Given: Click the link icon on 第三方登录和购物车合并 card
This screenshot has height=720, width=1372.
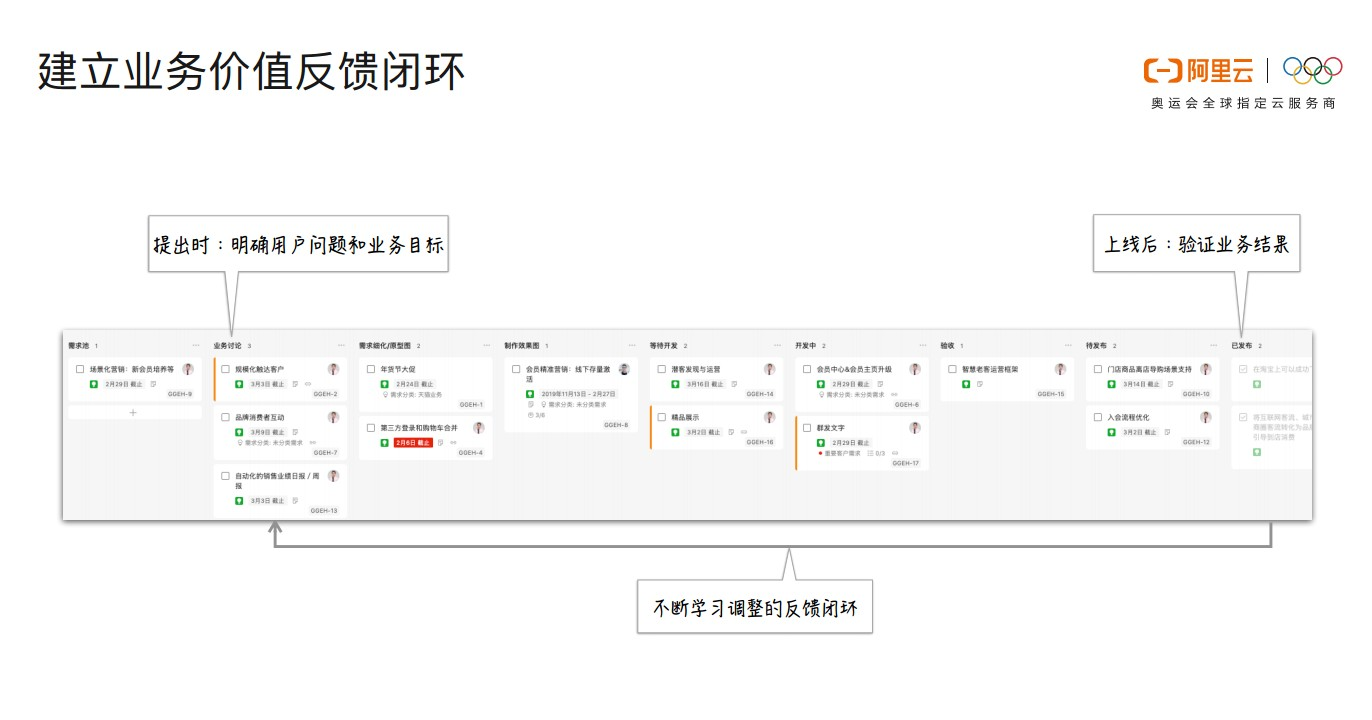Looking at the screenshot, I should pyautogui.click(x=452, y=443).
